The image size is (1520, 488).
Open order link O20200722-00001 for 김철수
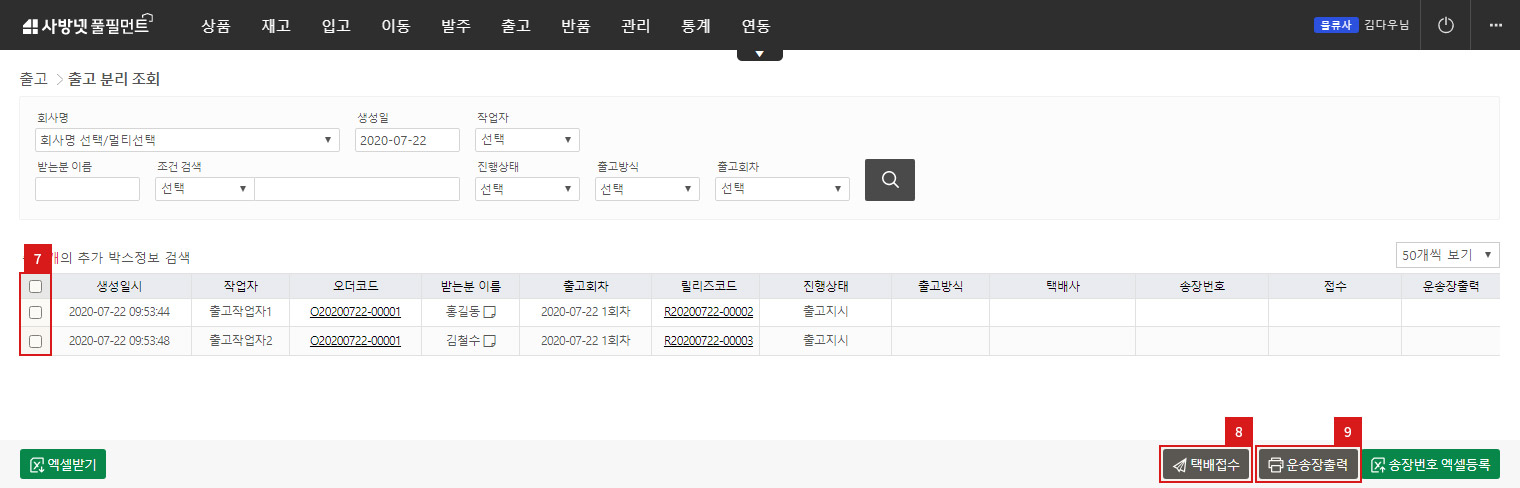tap(355, 341)
